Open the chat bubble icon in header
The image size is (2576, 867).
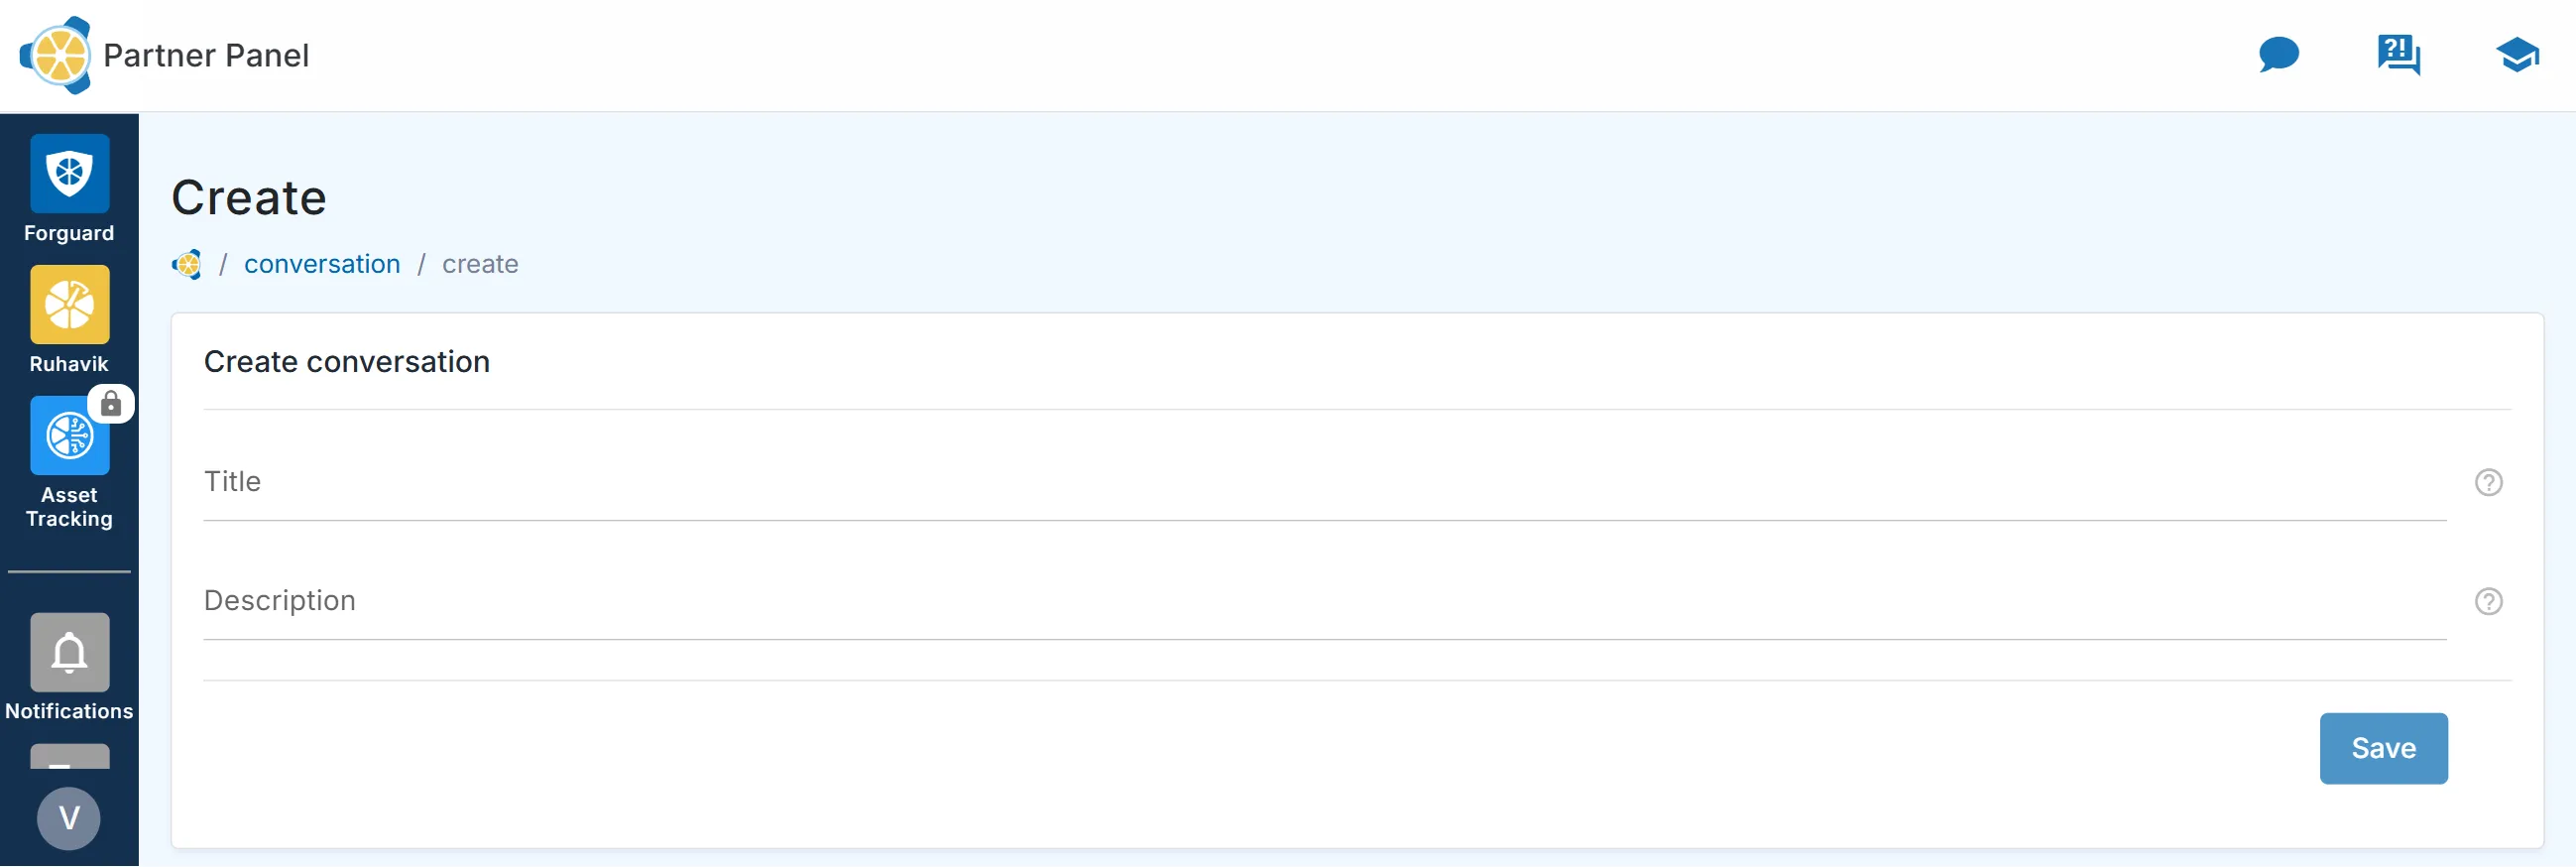point(2278,55)
